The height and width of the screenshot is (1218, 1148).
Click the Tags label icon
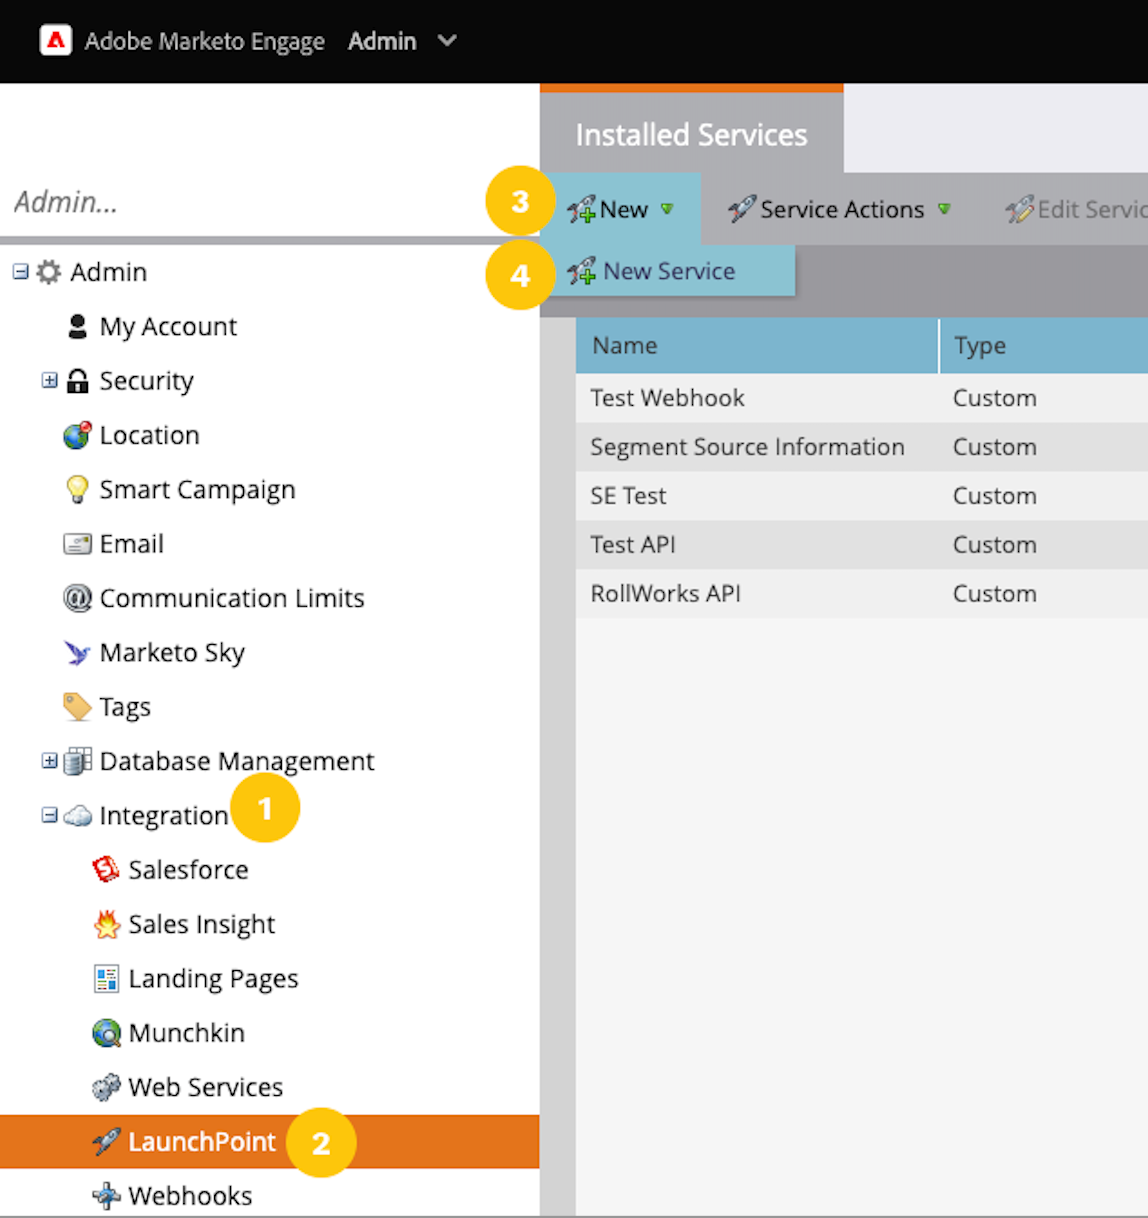(77, 707)
